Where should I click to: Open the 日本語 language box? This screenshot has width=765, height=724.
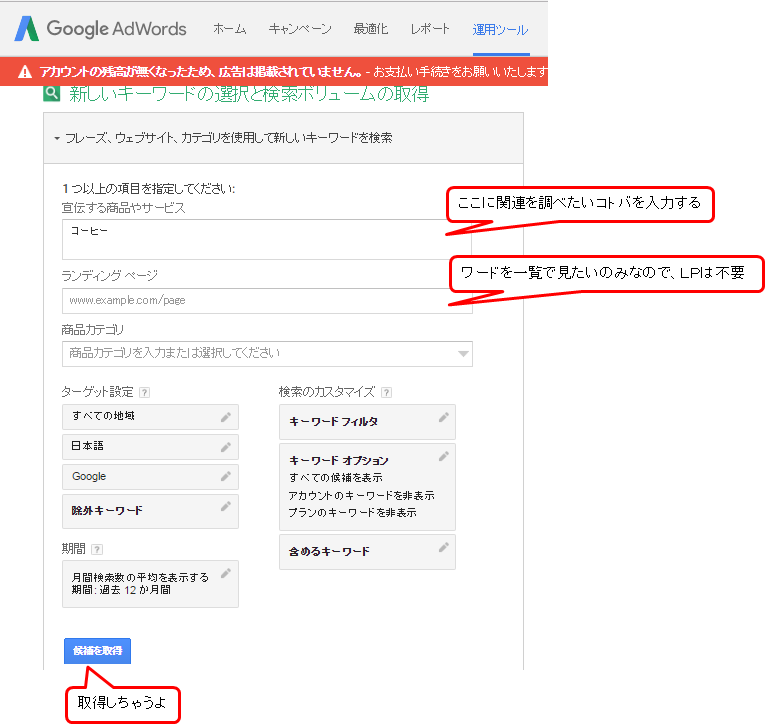click(x=150, y=446)
